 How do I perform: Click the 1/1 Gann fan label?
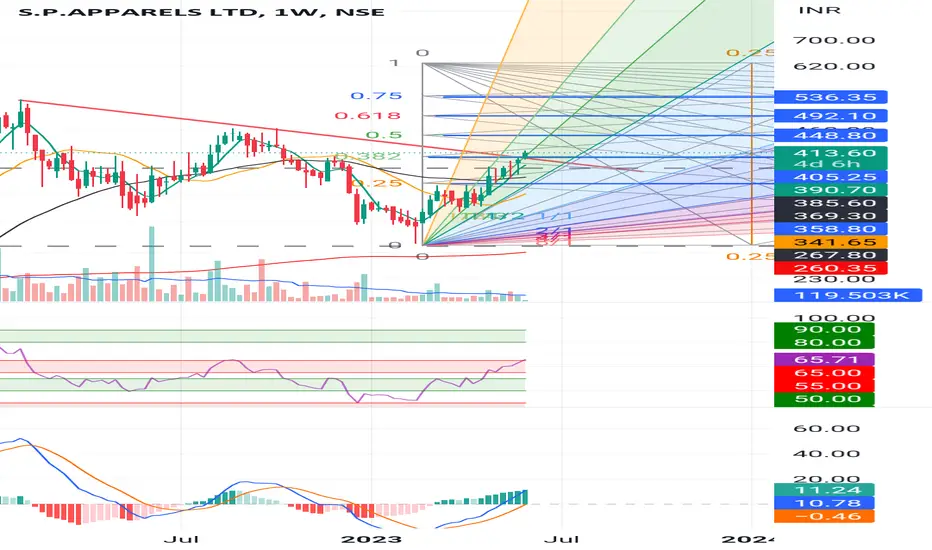tap(557, 216)
